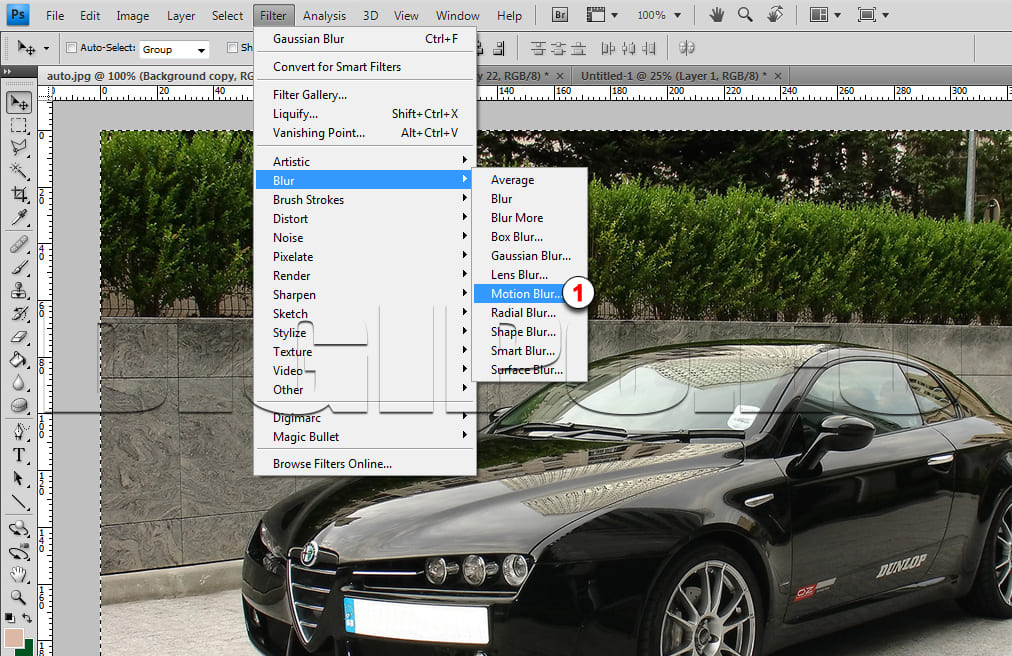Open the Analysis menu

[x=324, y=15]
